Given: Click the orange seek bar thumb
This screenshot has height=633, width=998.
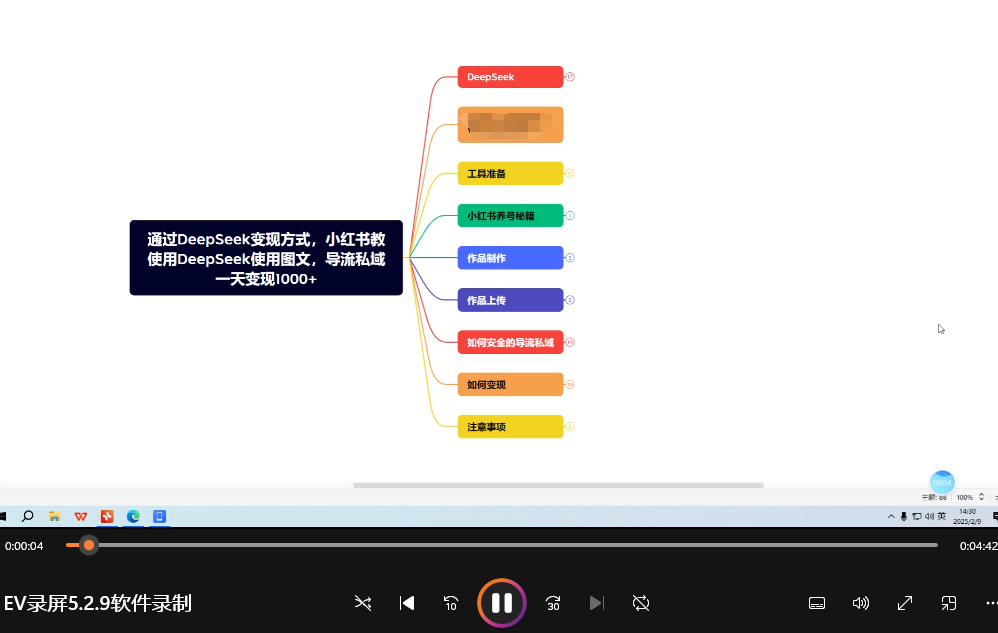Looking at the screenshot, I should pos(89,545).
